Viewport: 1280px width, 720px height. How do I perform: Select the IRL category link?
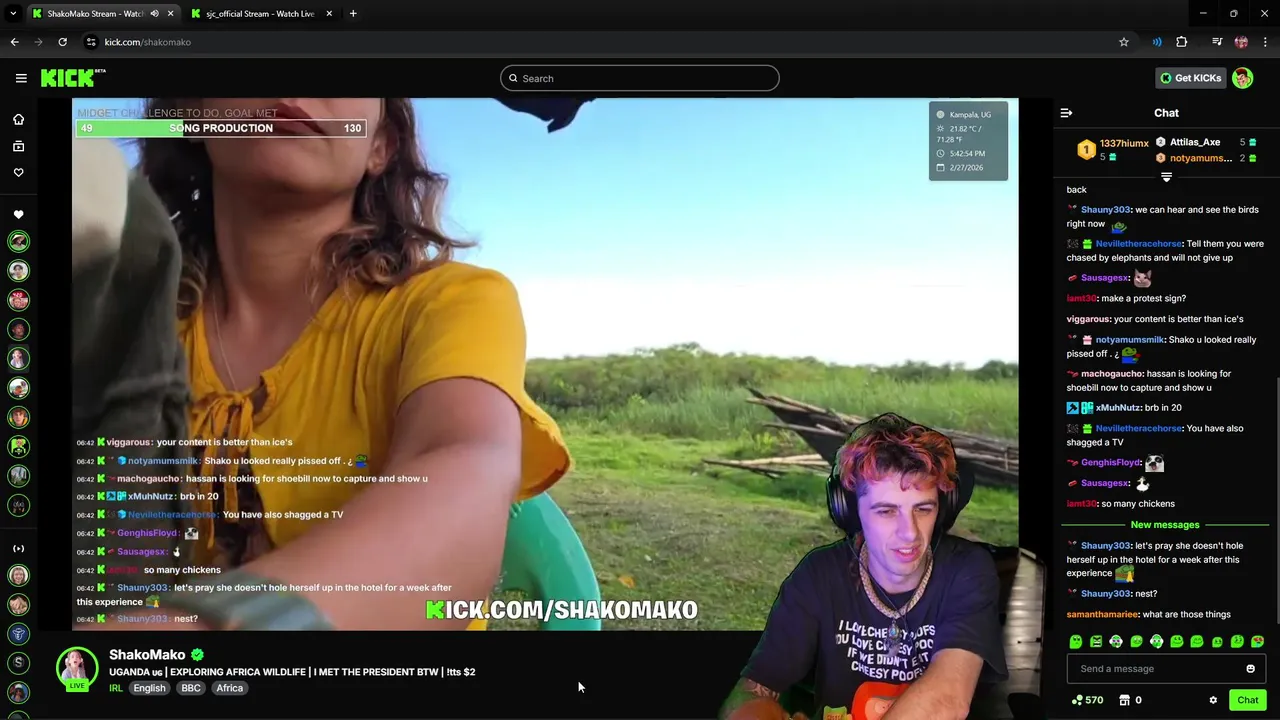[x=116, y=688]
